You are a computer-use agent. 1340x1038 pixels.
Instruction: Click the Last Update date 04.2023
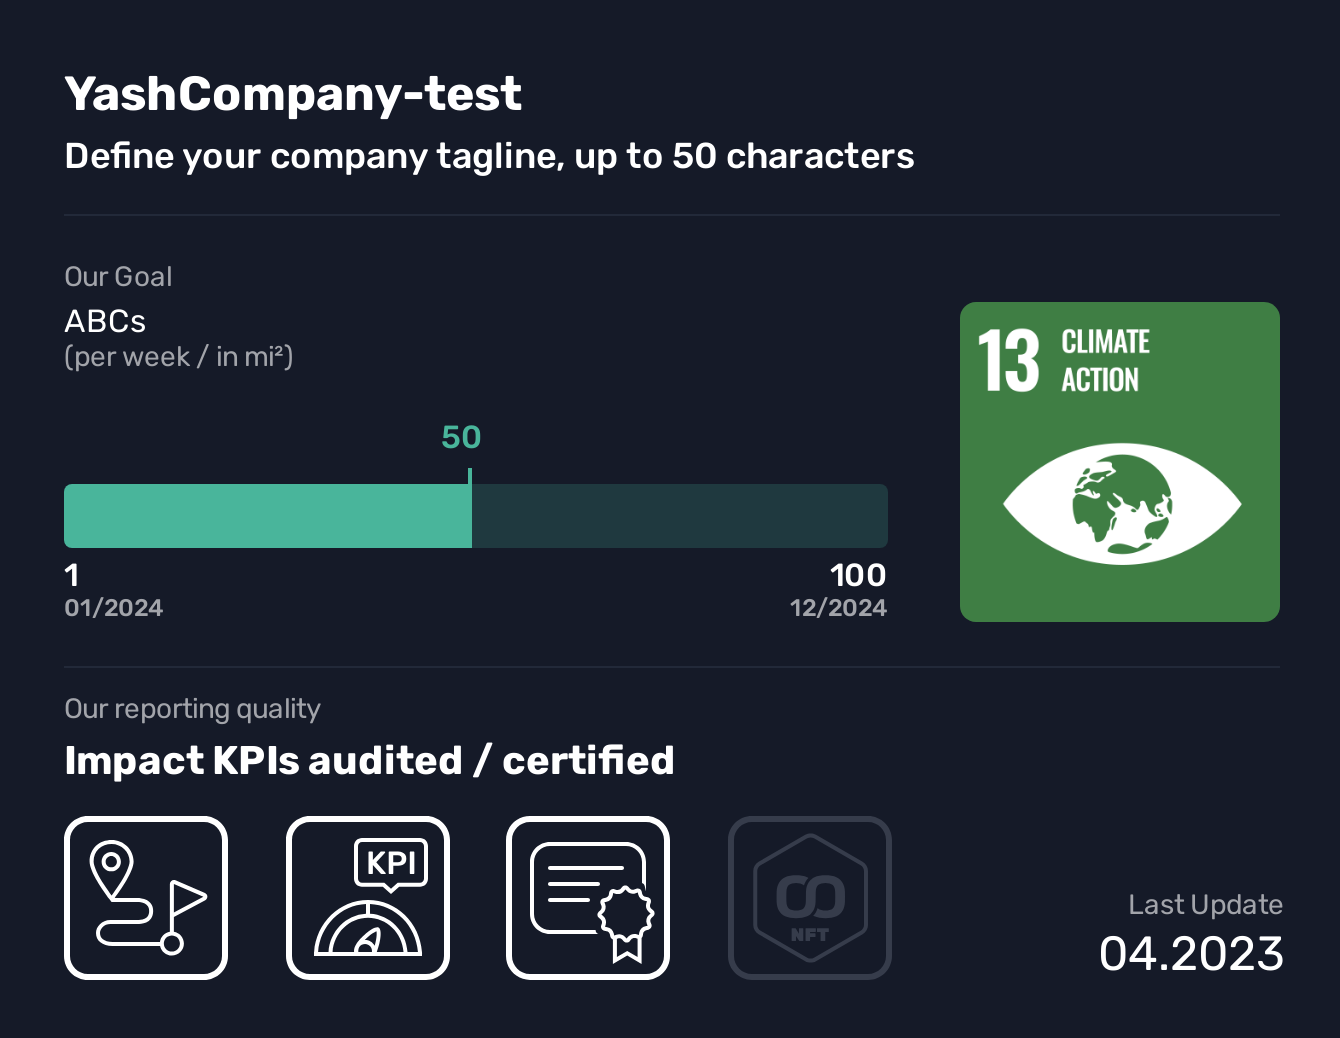pyautogui.click(x=1191, y=953)
